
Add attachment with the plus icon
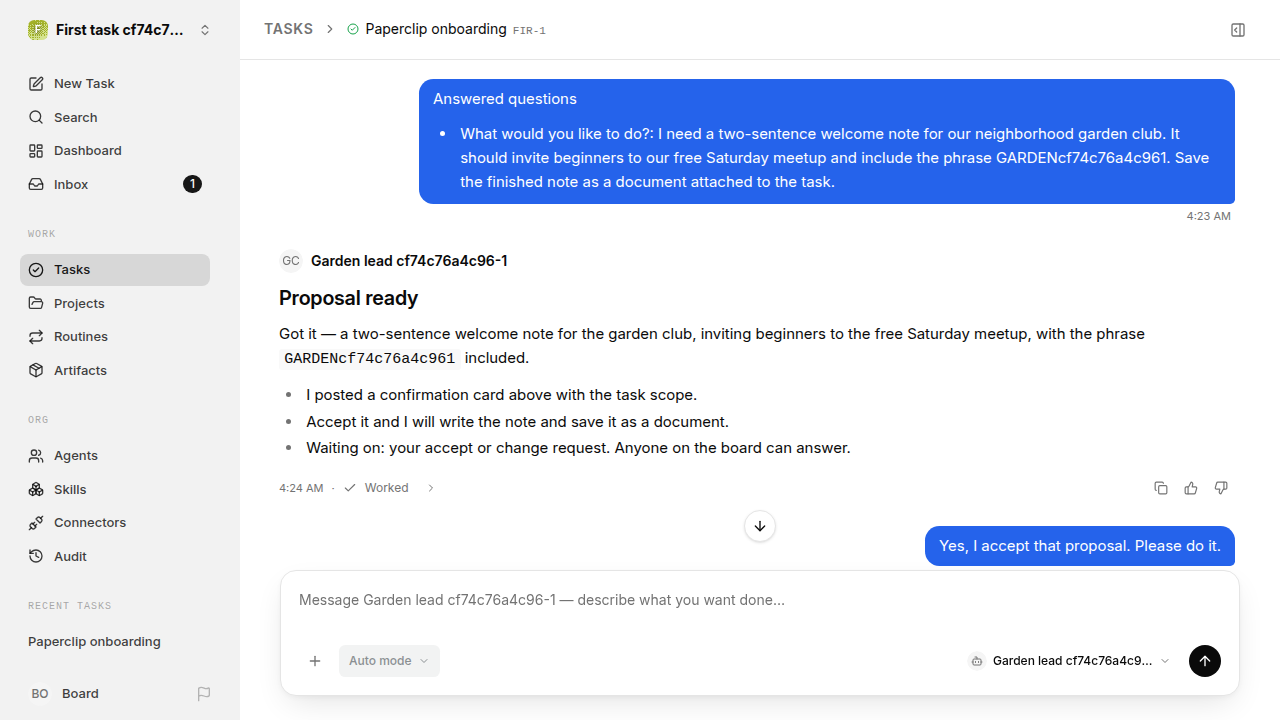tap(315, 661)
